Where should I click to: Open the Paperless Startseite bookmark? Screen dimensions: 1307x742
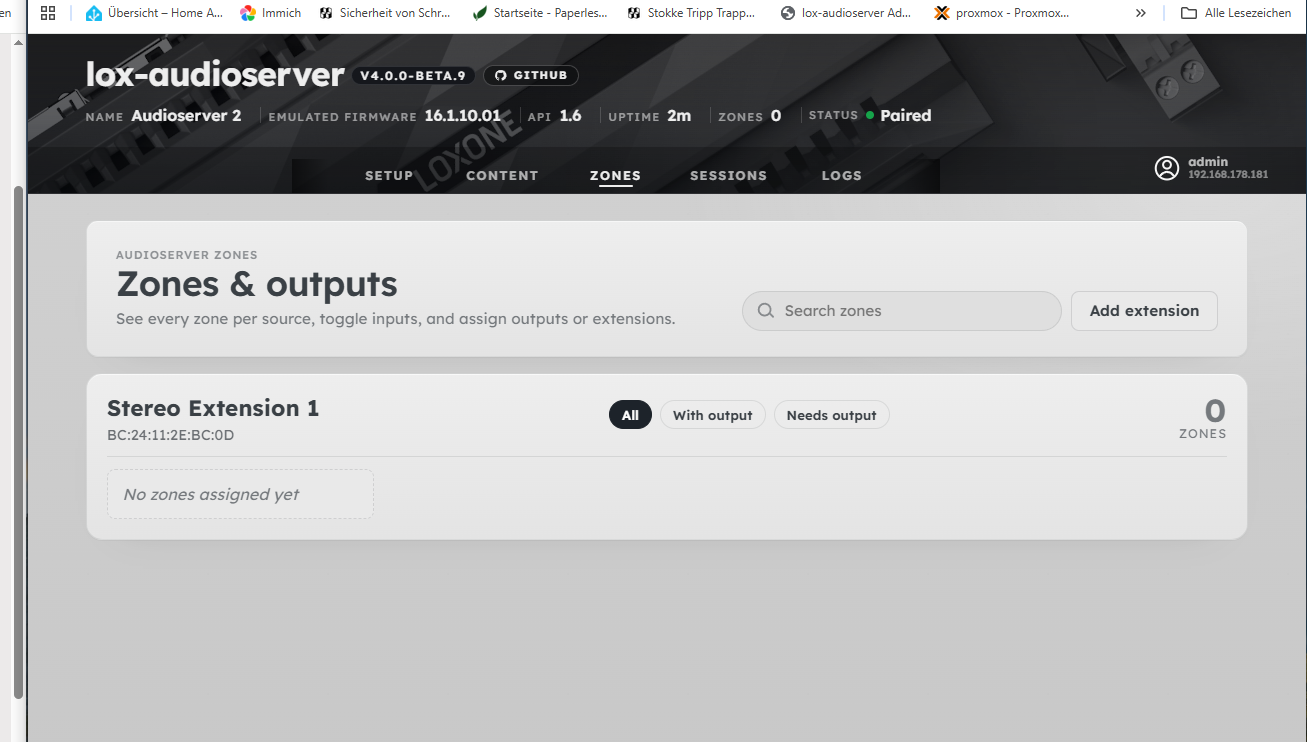[540, 13]
